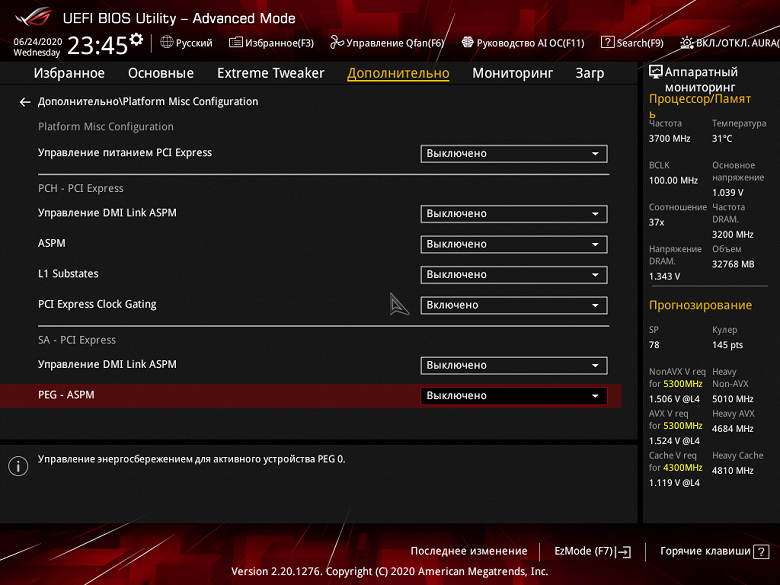Click Руководство AI OC(F11) label
The width and height of the screenshot is (780, 585).
(x=530, y=43)
